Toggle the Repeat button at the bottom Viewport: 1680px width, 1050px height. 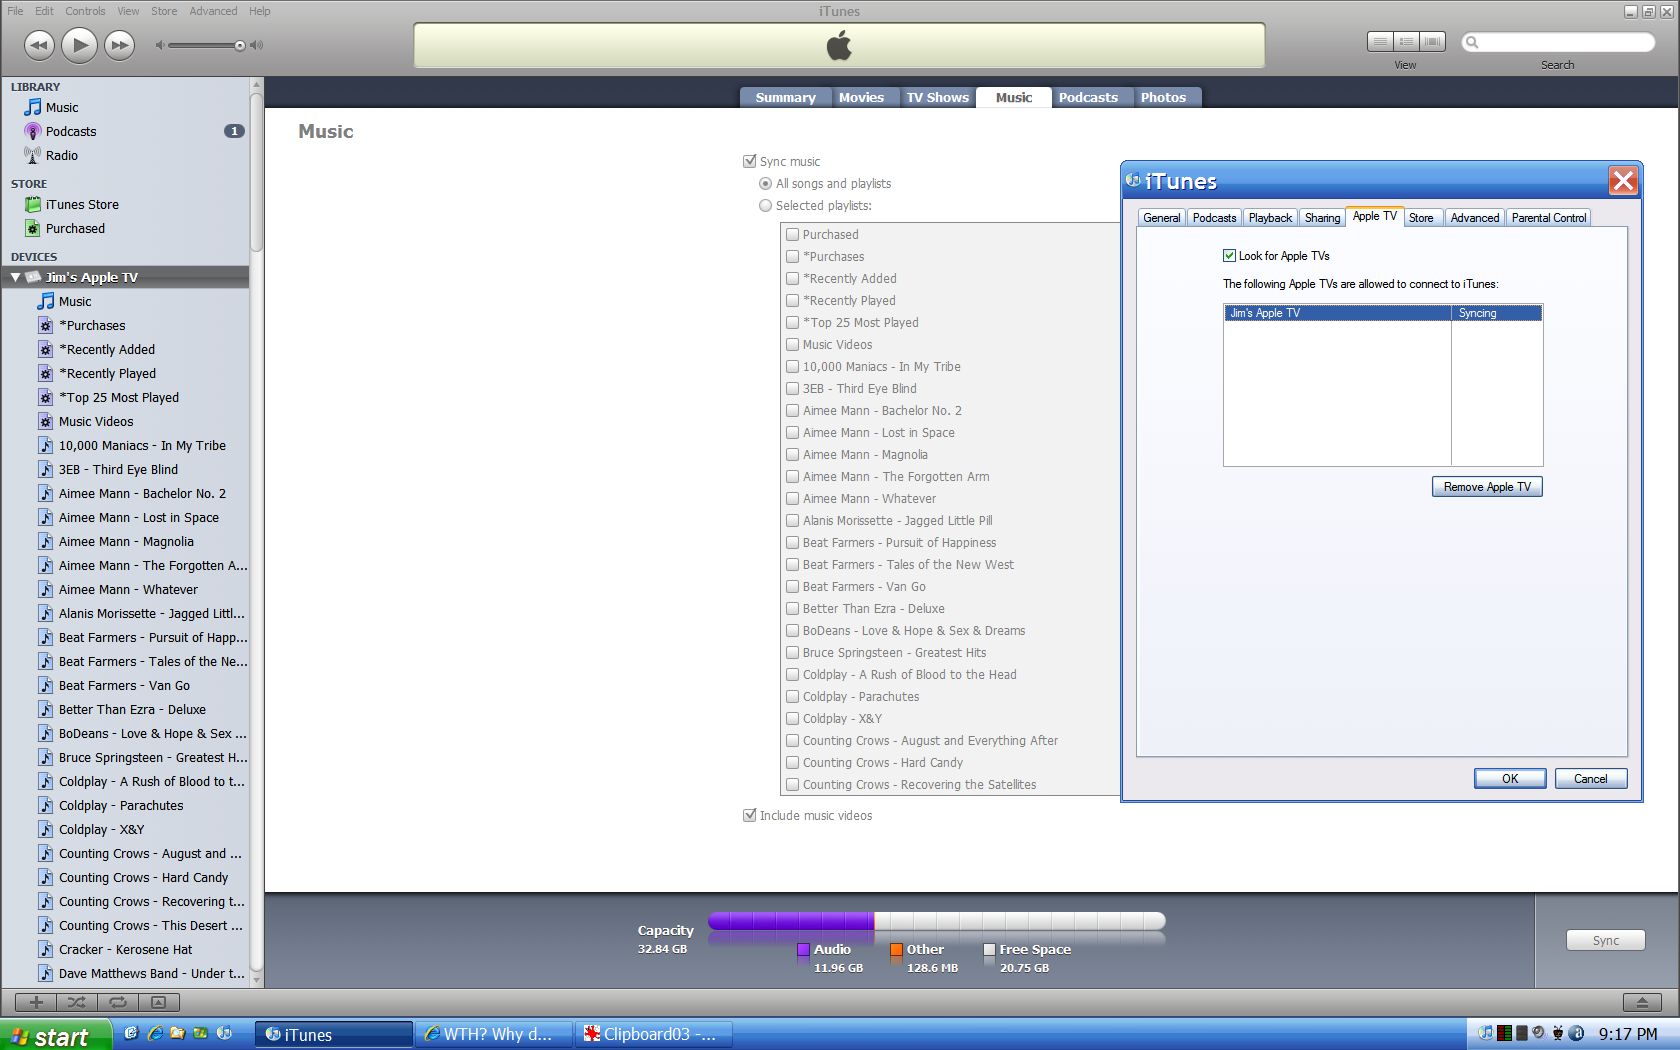pyautogui.click(x=118, y=1001)
